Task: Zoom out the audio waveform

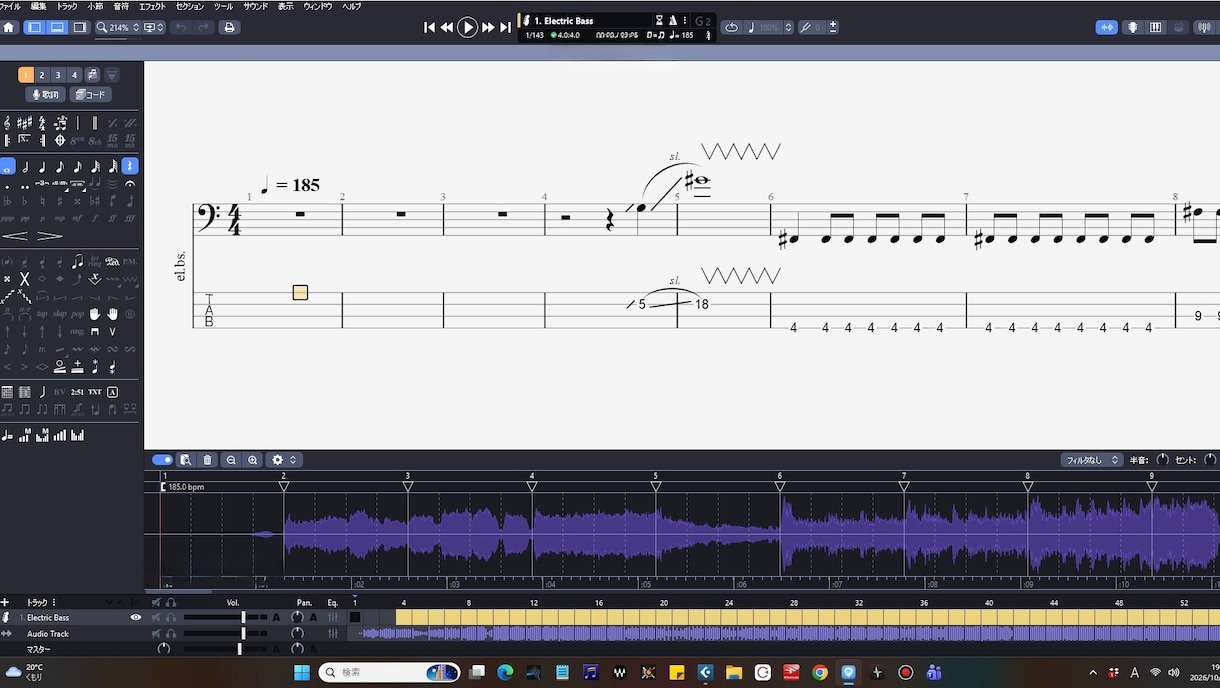Action: coord(231,460)
